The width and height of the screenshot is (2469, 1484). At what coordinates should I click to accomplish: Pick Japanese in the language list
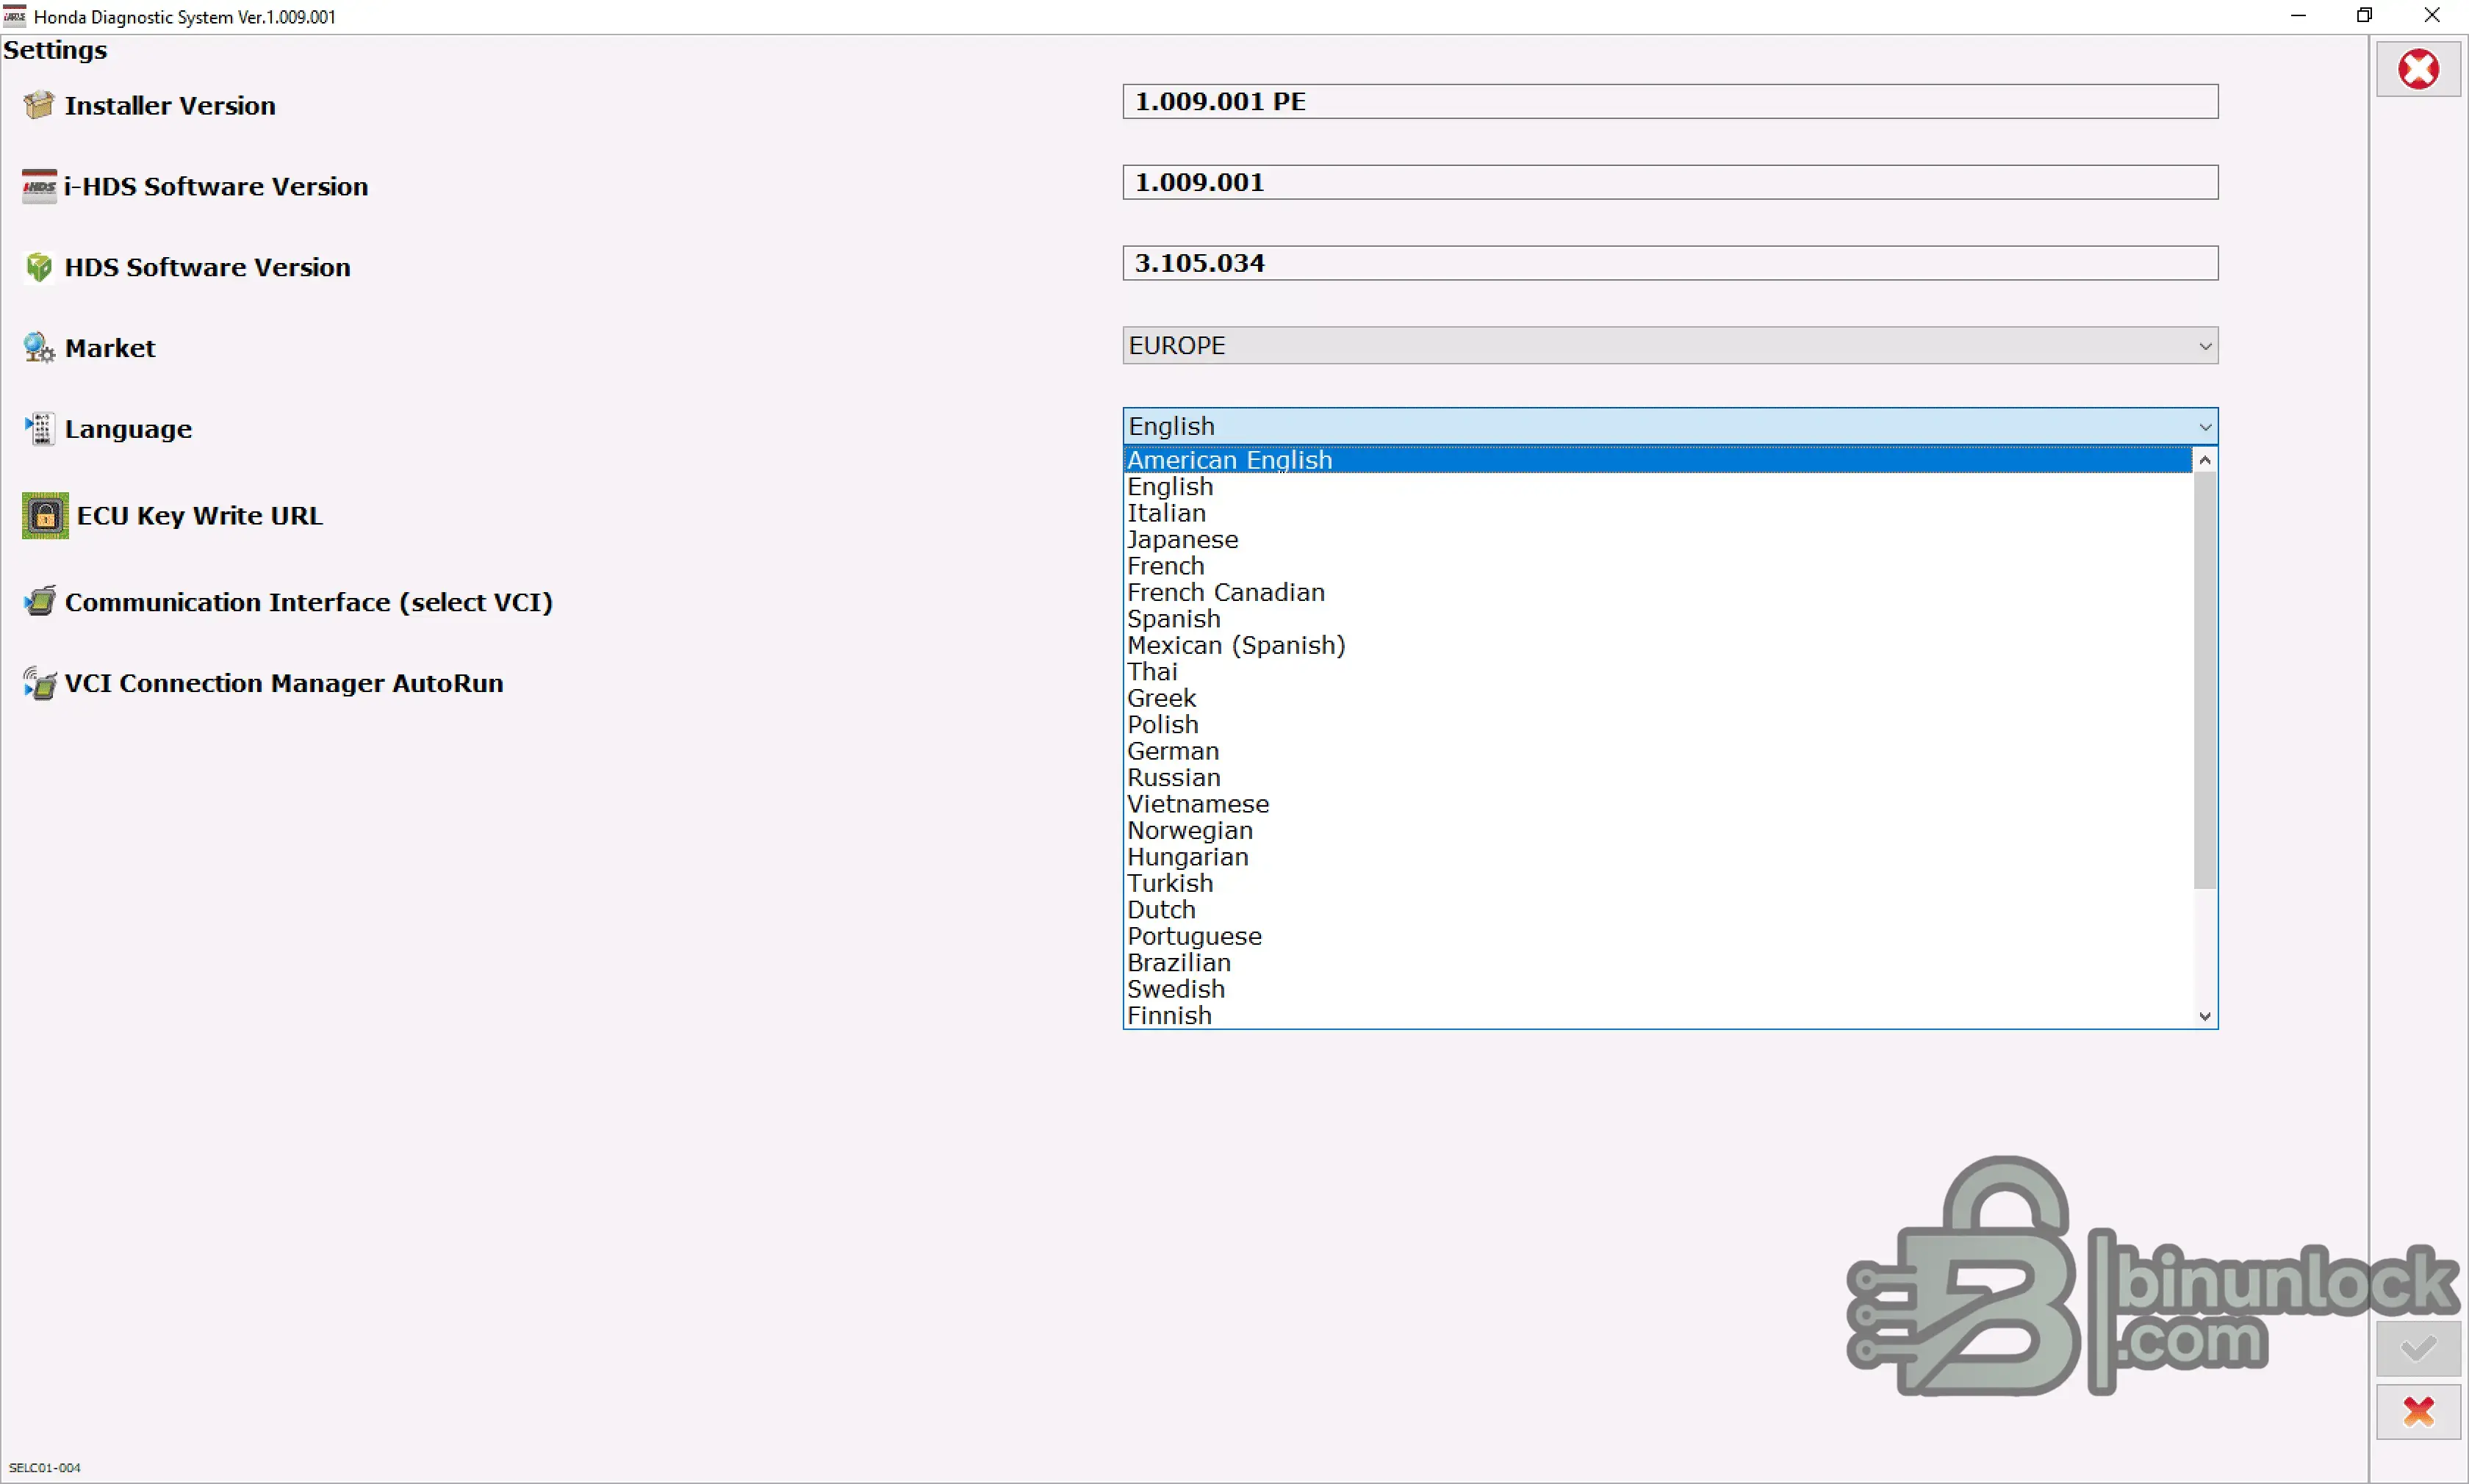1658,540
